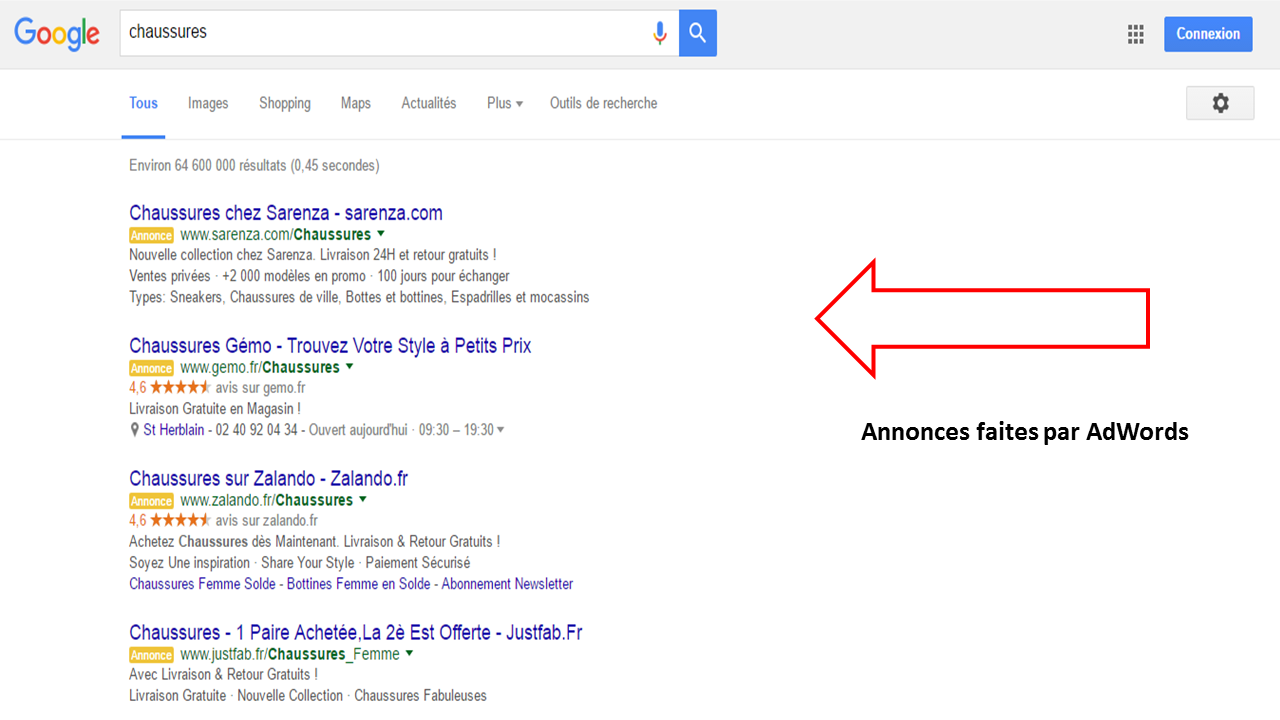This screenshot has height=720, width=1280.
Task: Switch to the Actualités tab
Action: tap(429, 103)
